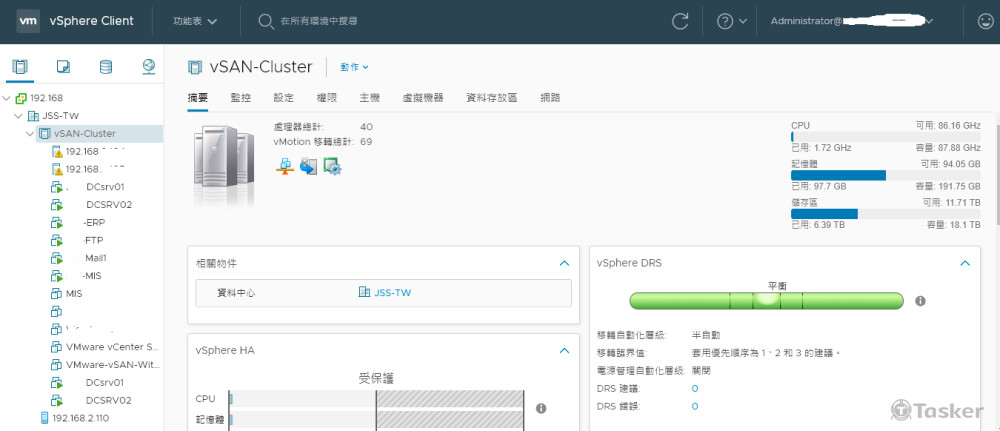Click the VM icon beside VMware vCenter S...
The height and width of the screenshot is (431, 1000).
pos(56,347)
